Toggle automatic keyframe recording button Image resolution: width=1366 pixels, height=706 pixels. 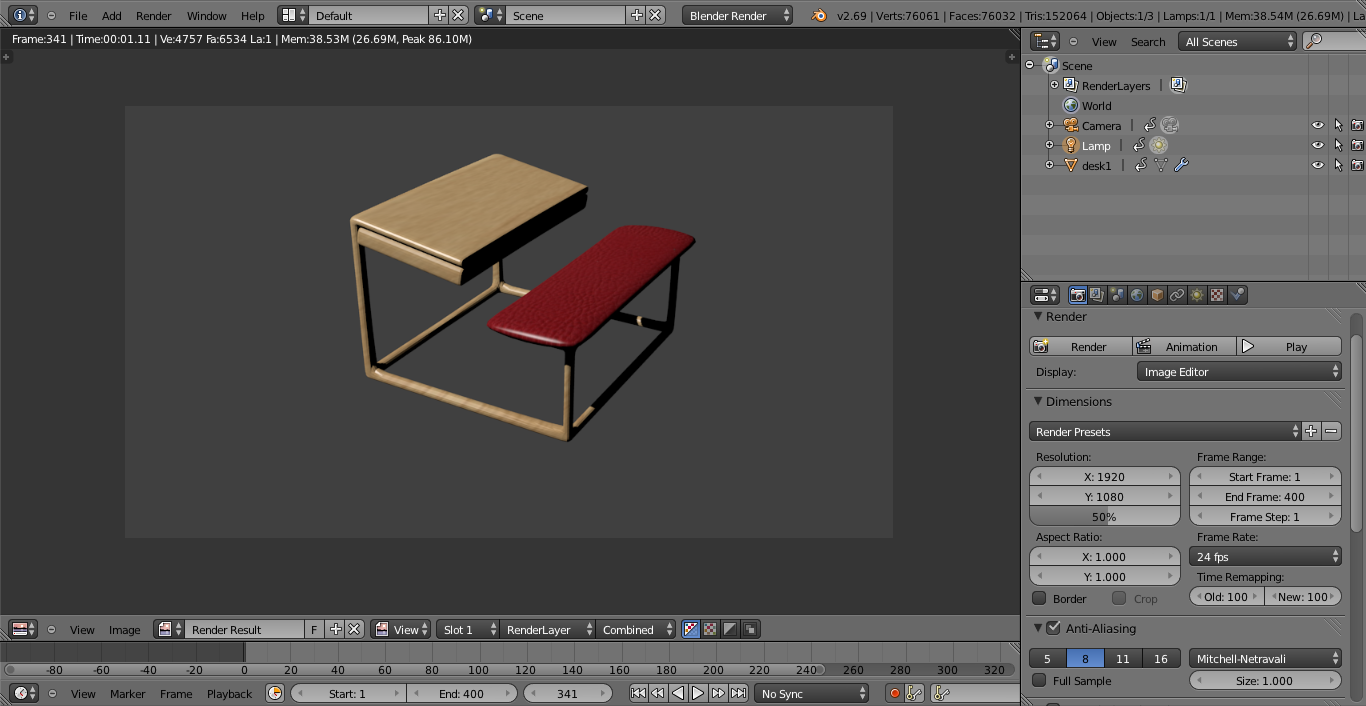click(894, 693)
